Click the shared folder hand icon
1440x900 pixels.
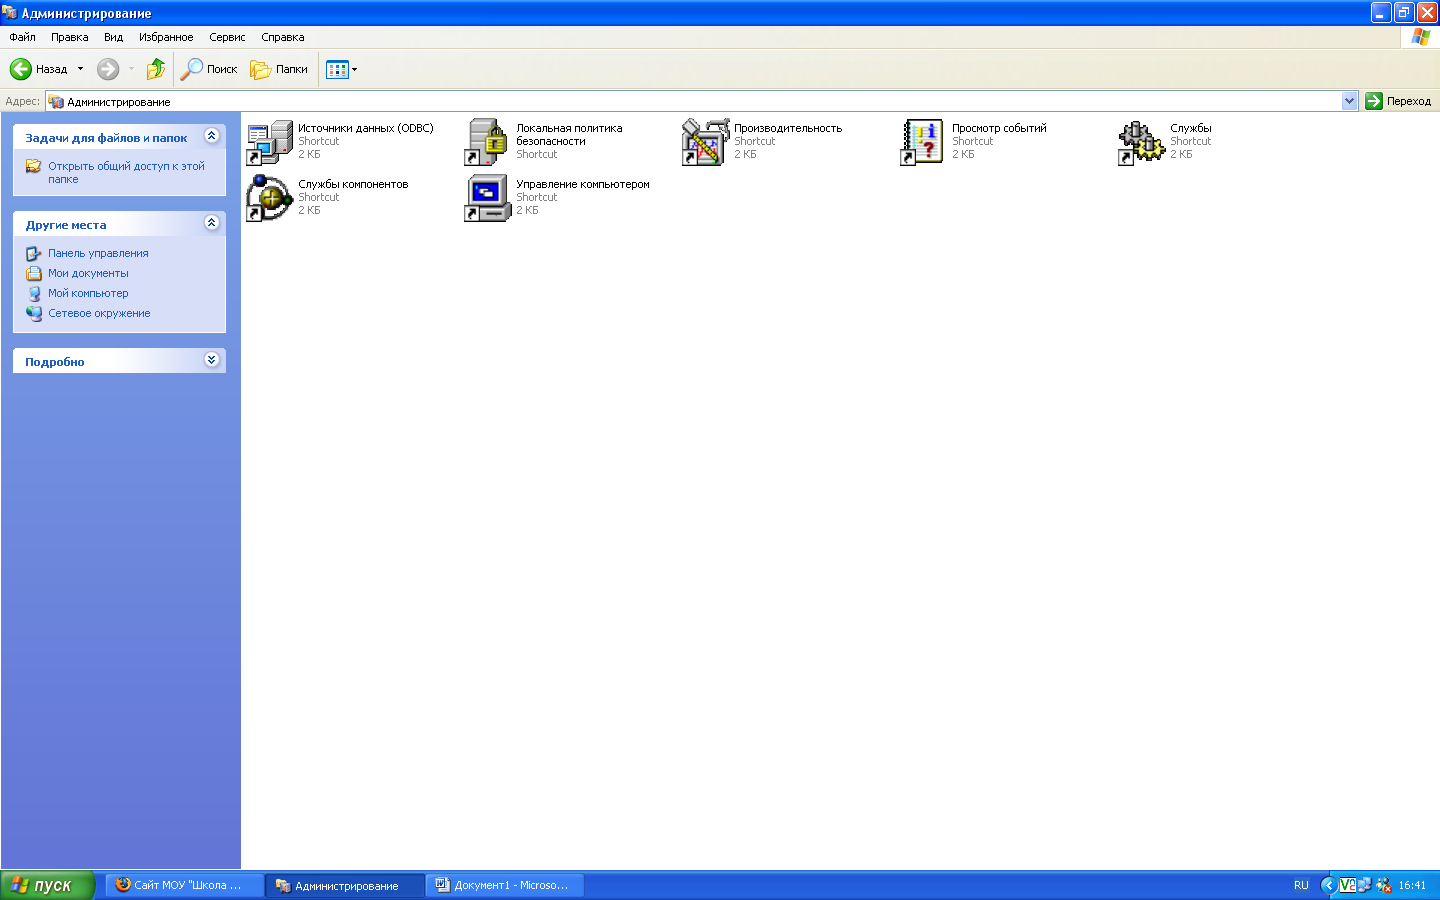coord(34,166)
